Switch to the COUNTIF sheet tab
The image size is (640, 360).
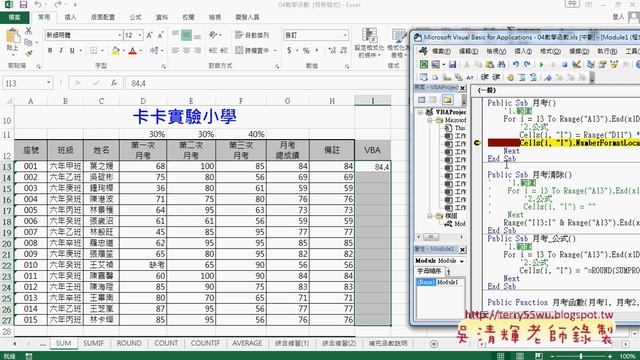coord(205,343)
